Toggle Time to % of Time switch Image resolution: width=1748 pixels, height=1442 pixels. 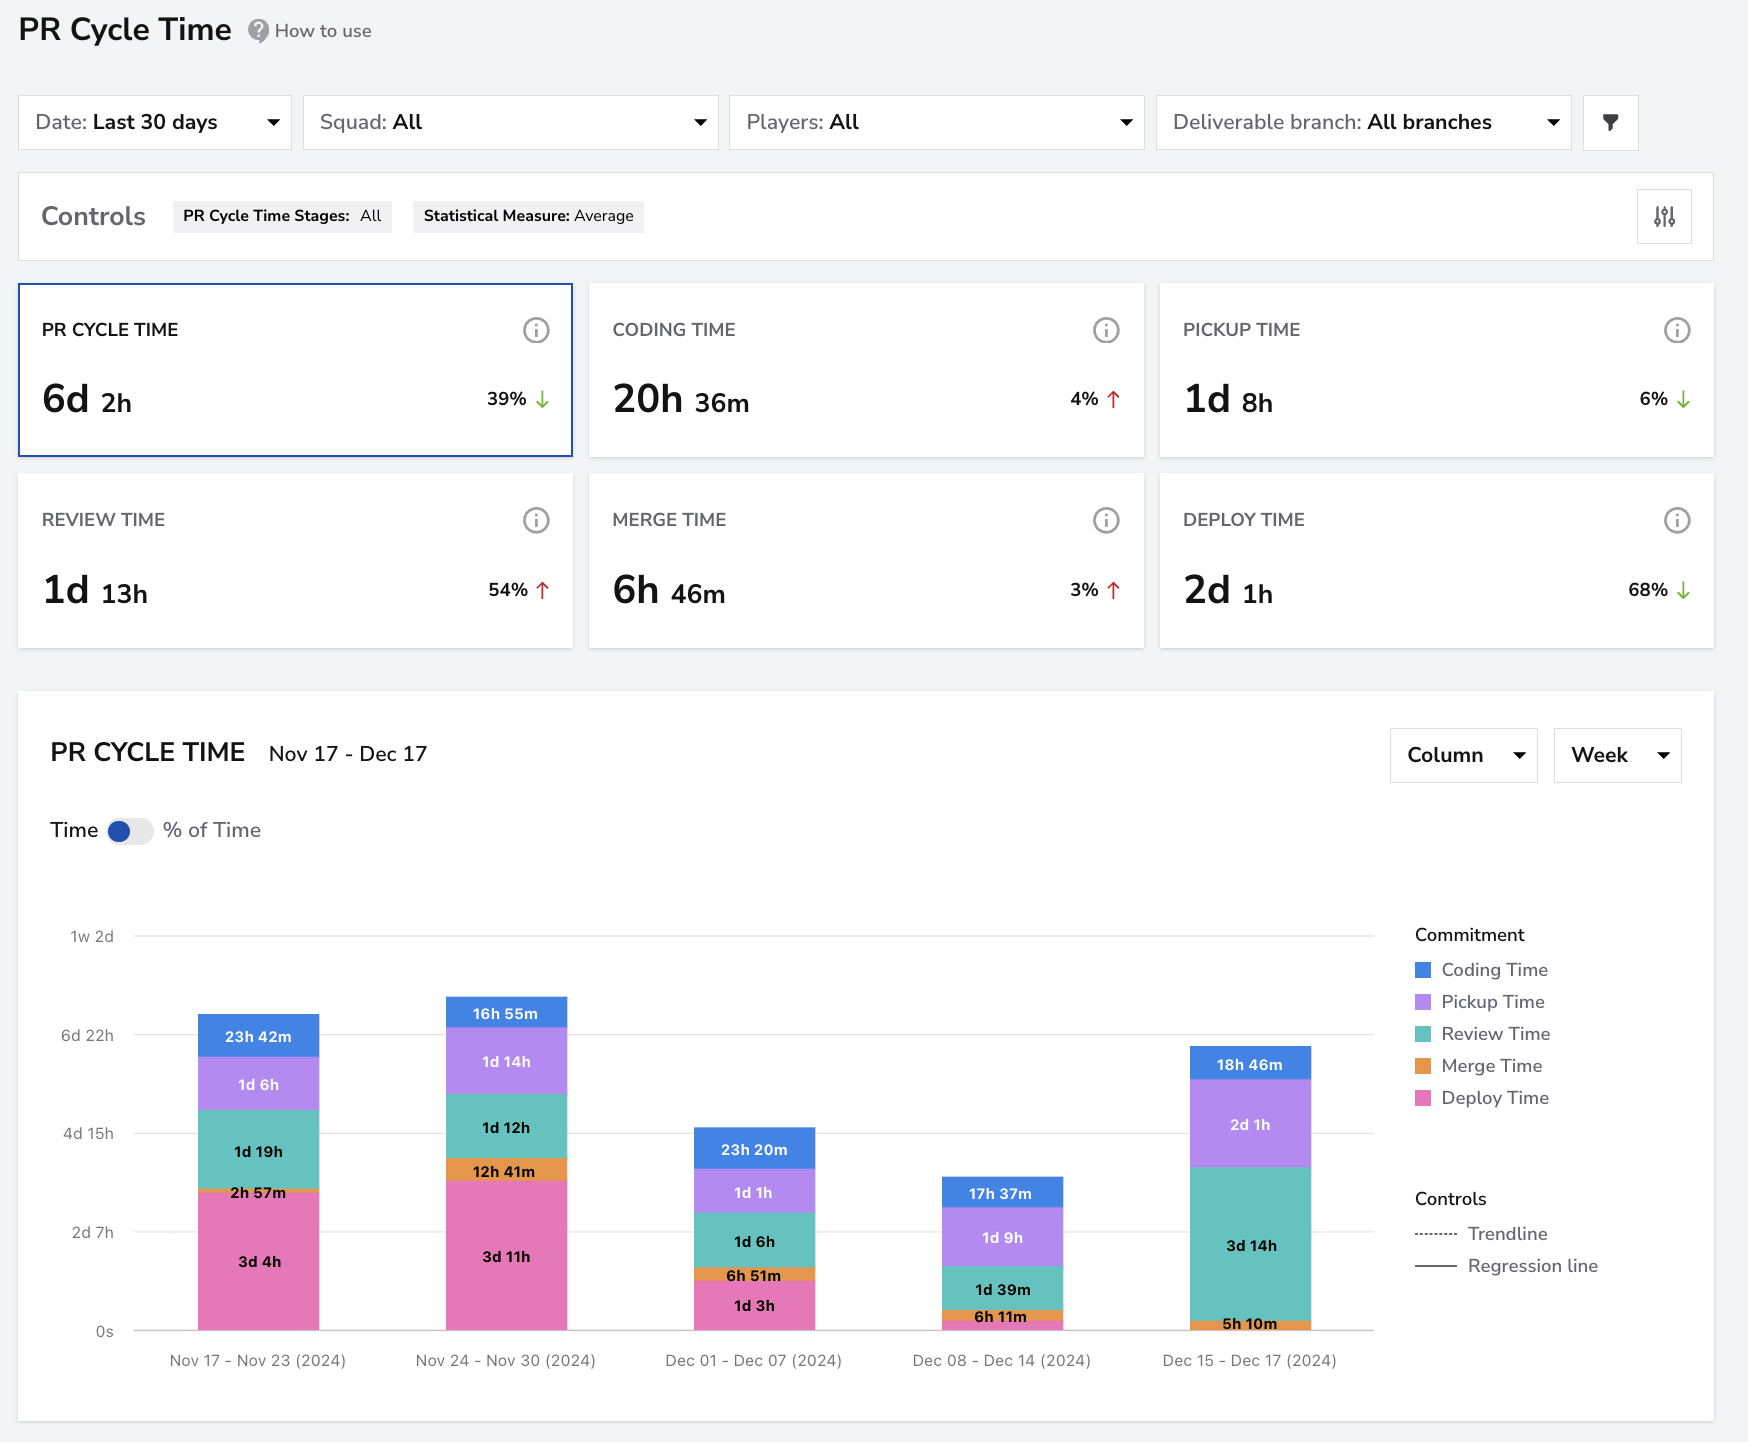[x=130, y=831]
